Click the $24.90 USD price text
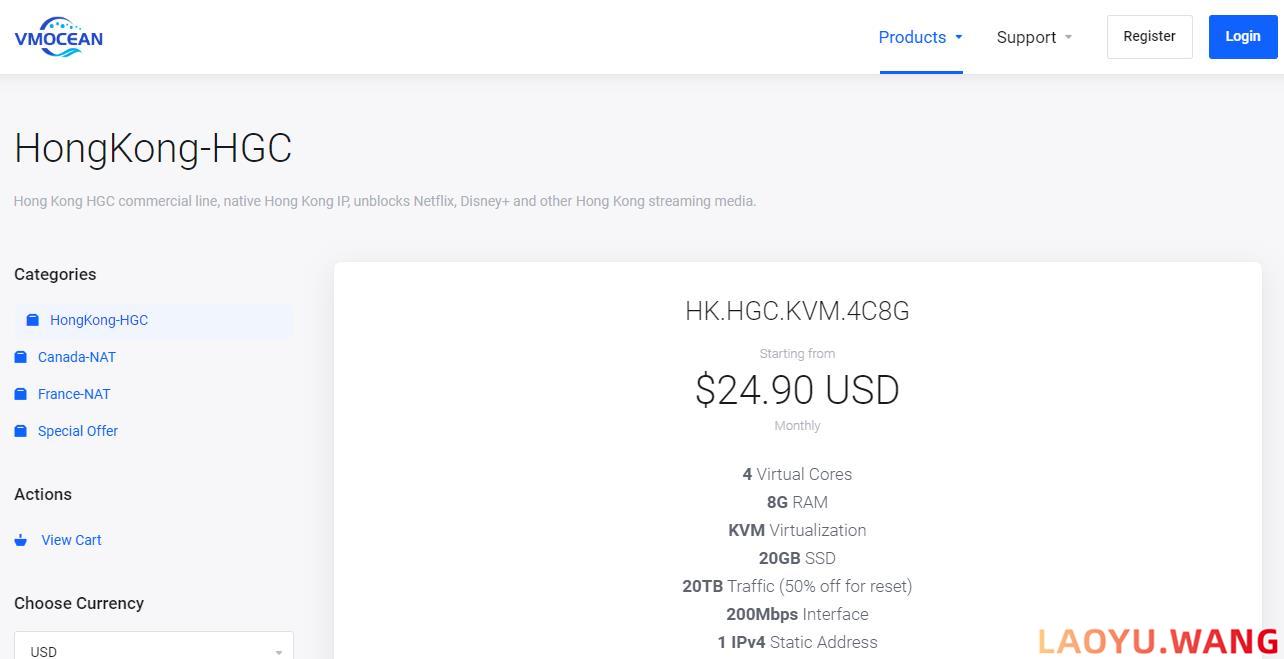This screenshot has height=659, width=1284. tap(797, 390)
